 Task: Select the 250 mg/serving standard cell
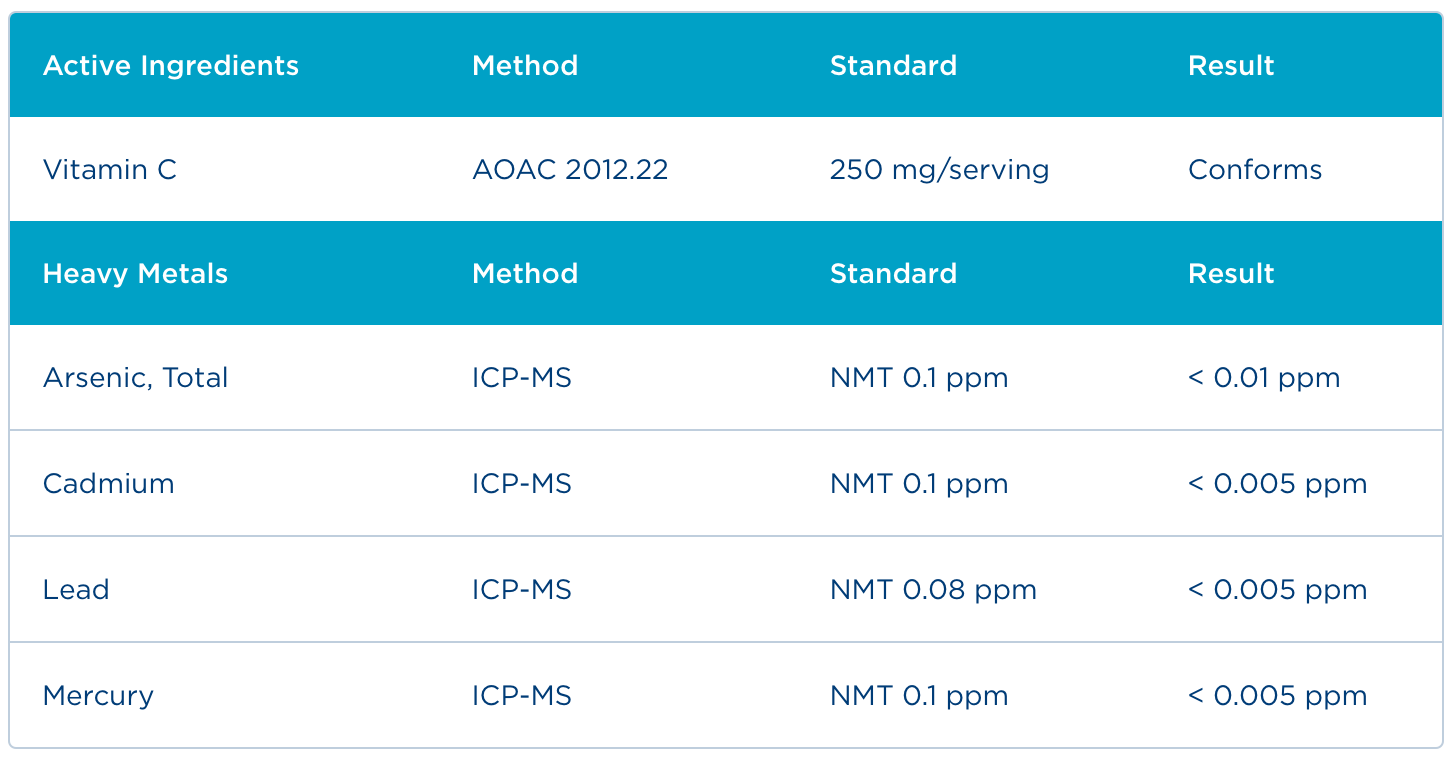(x=939, y=170)
